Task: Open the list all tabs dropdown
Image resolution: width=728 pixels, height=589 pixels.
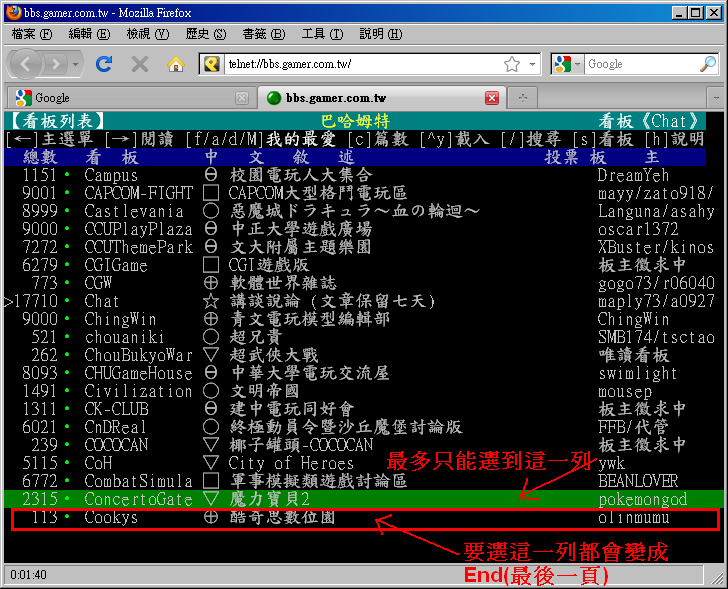Action: point(715,98)
